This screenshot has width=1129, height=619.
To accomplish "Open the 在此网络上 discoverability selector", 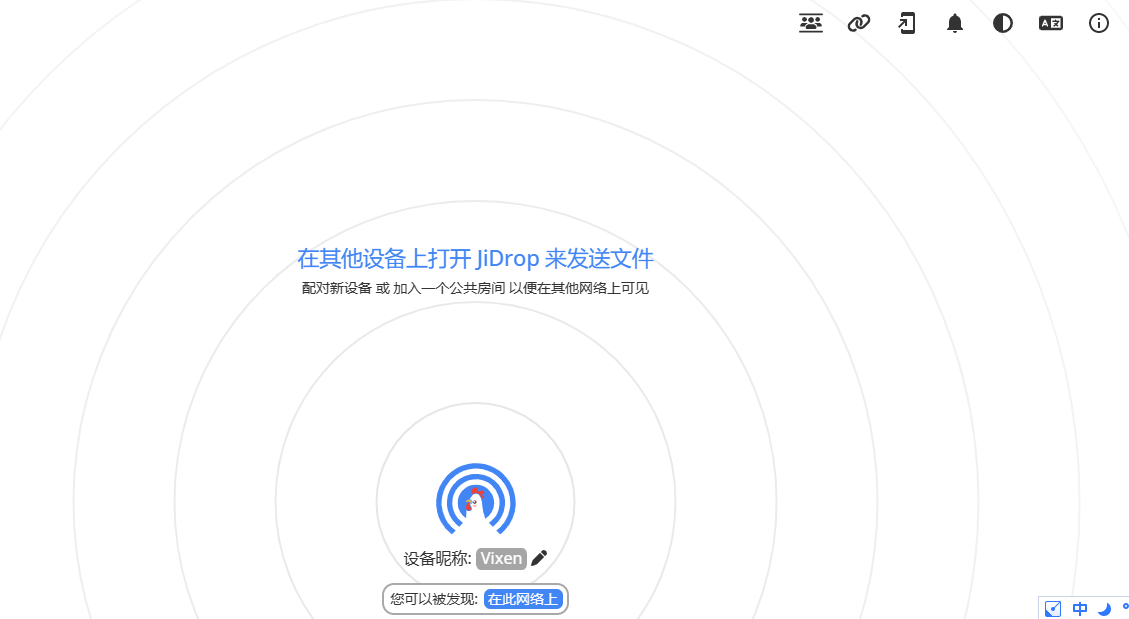I will tap(523, 599).
